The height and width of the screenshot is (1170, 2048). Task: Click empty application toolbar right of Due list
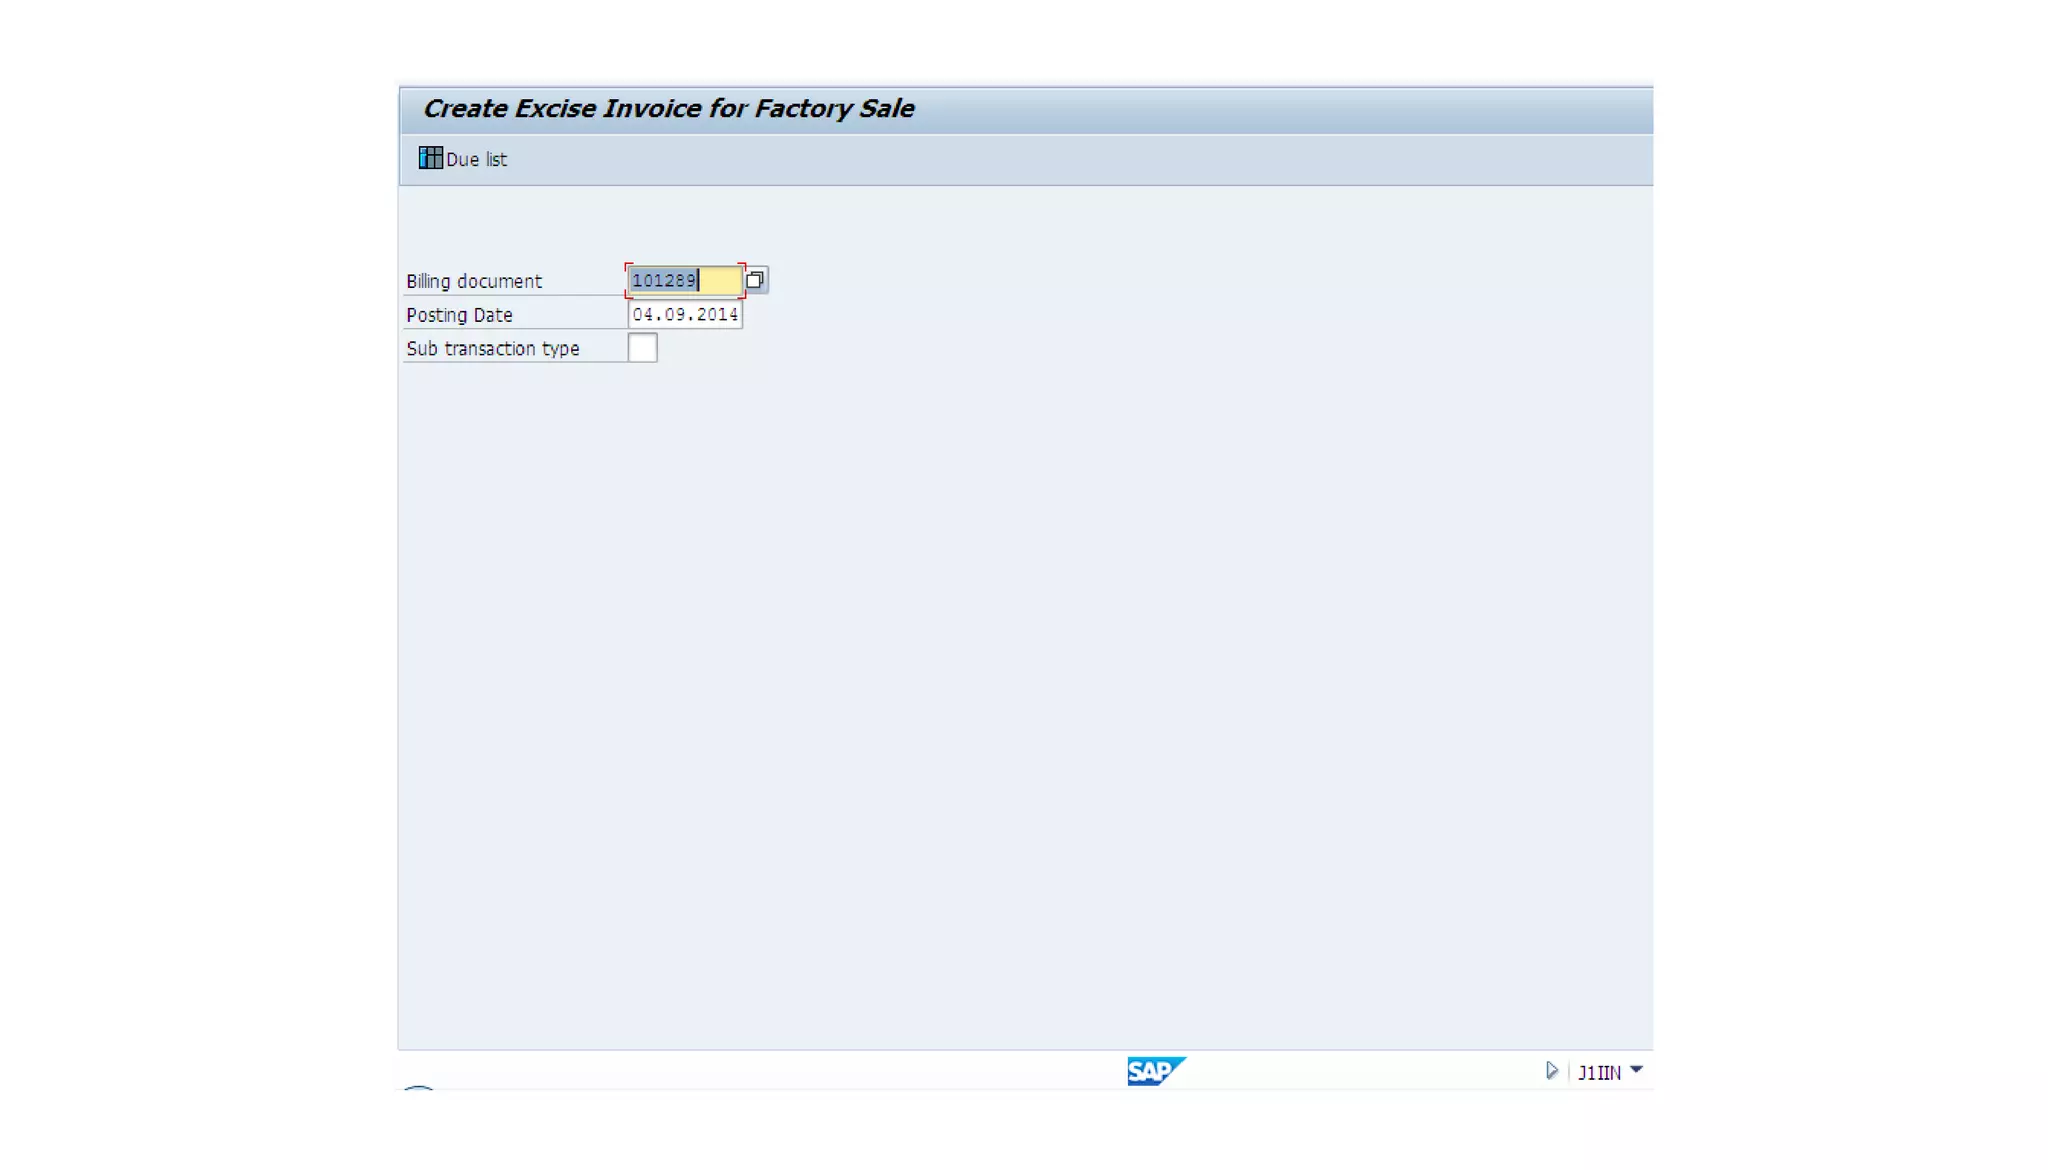tap(1050, 160)
